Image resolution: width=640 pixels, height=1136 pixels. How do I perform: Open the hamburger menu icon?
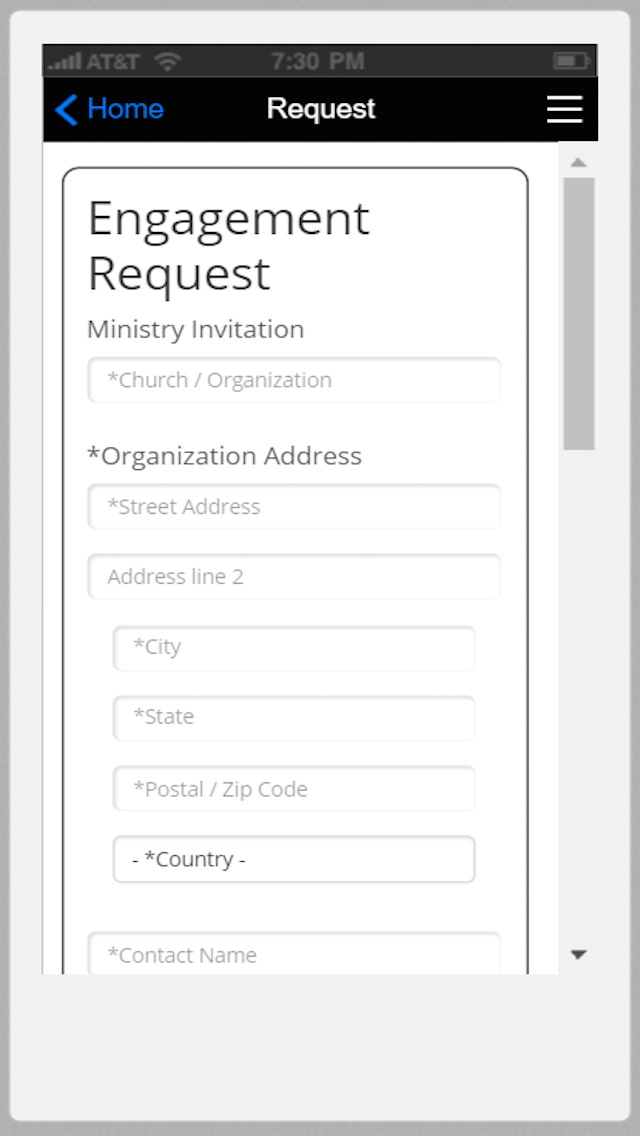(x=565, y=109)
